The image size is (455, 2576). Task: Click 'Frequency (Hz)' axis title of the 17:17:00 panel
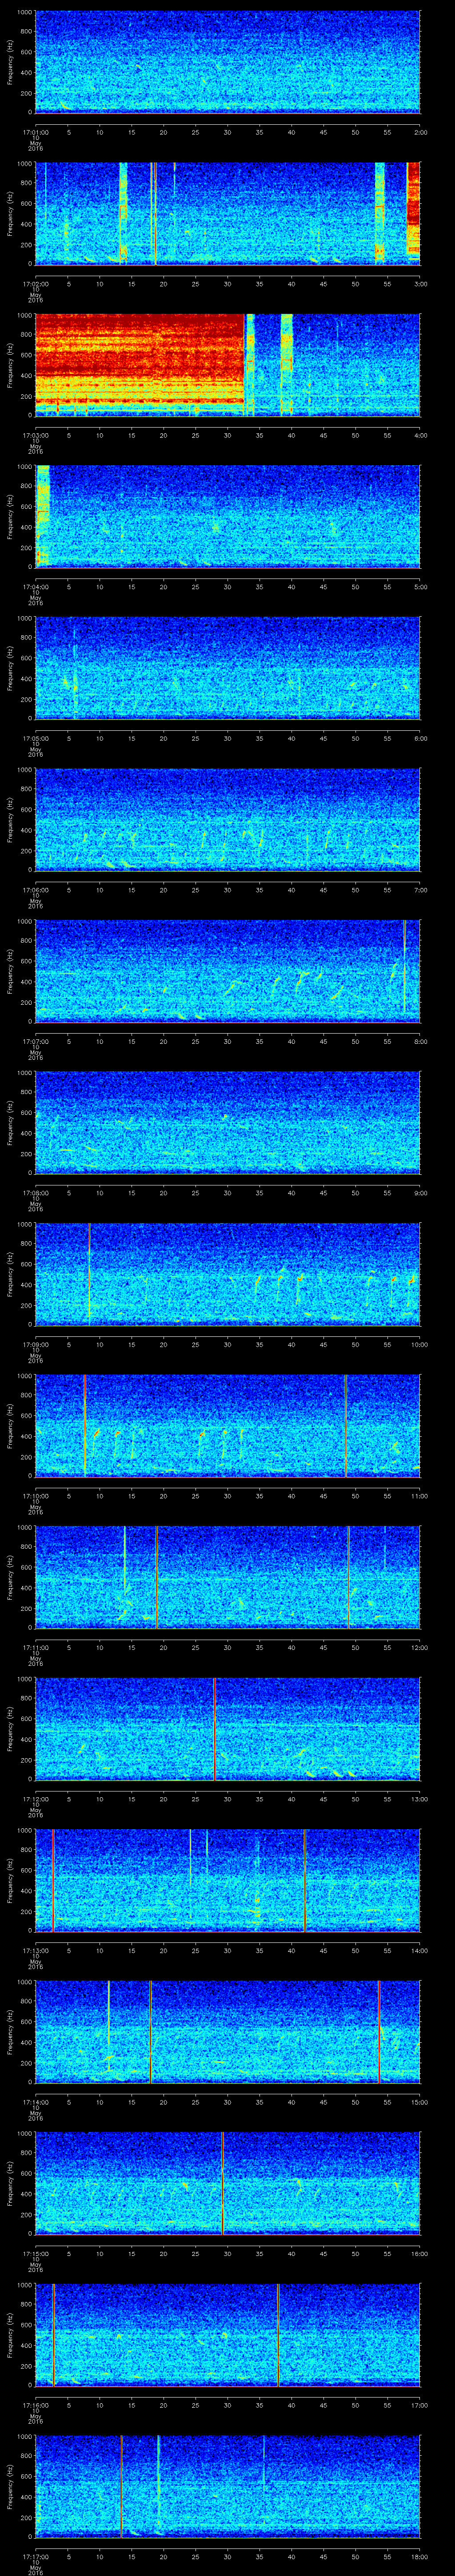10,2486
